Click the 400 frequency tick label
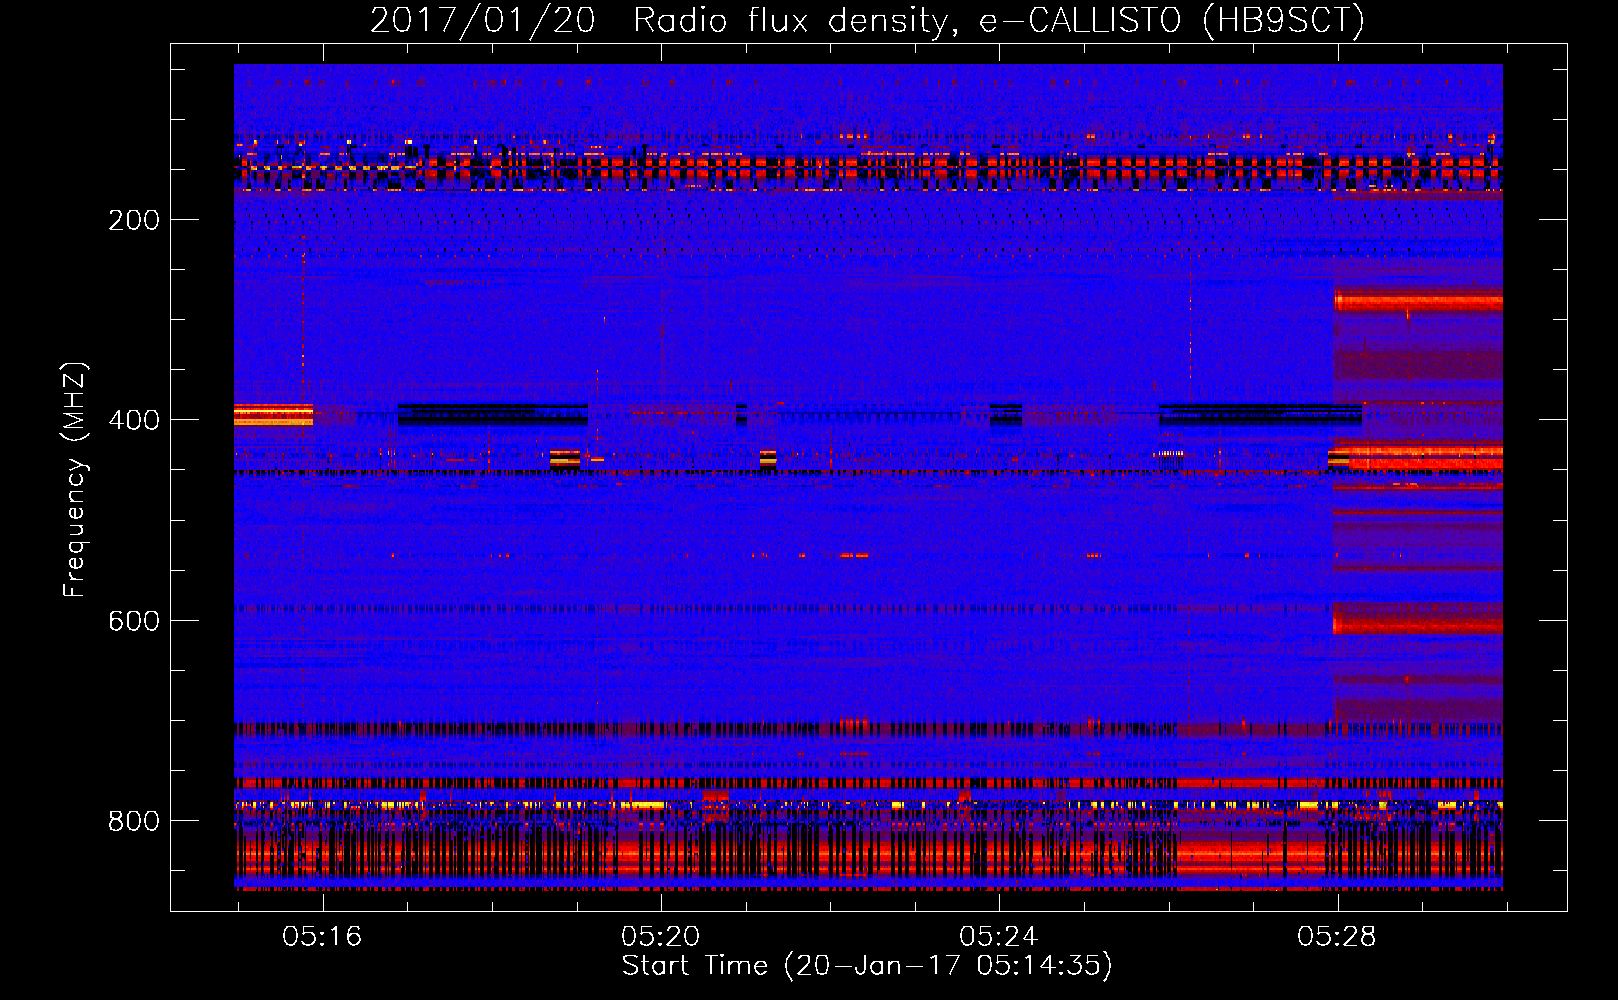 (x=134, y=420)
